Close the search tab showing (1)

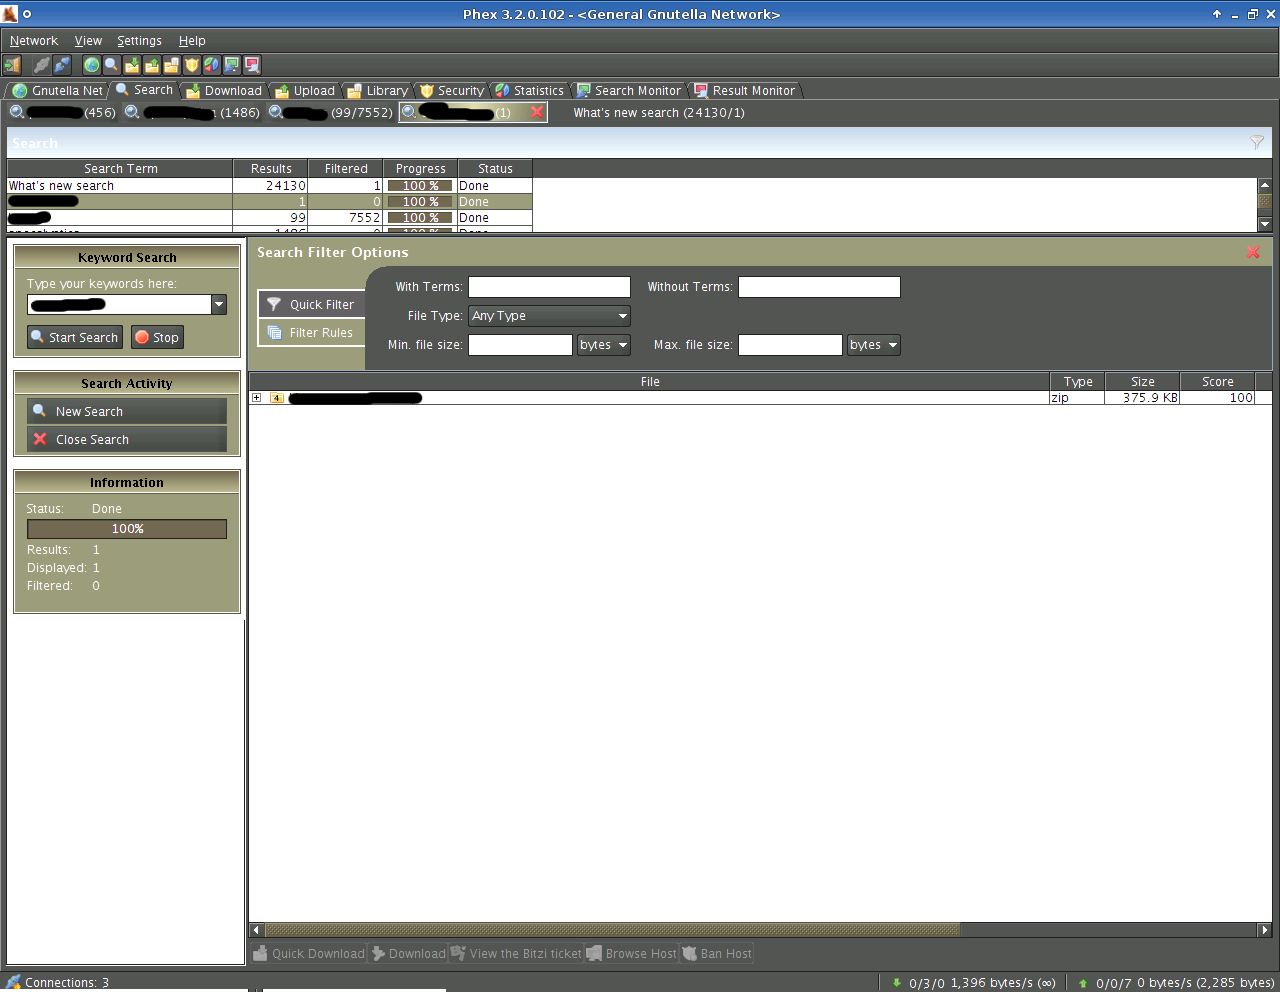(537, 112)
